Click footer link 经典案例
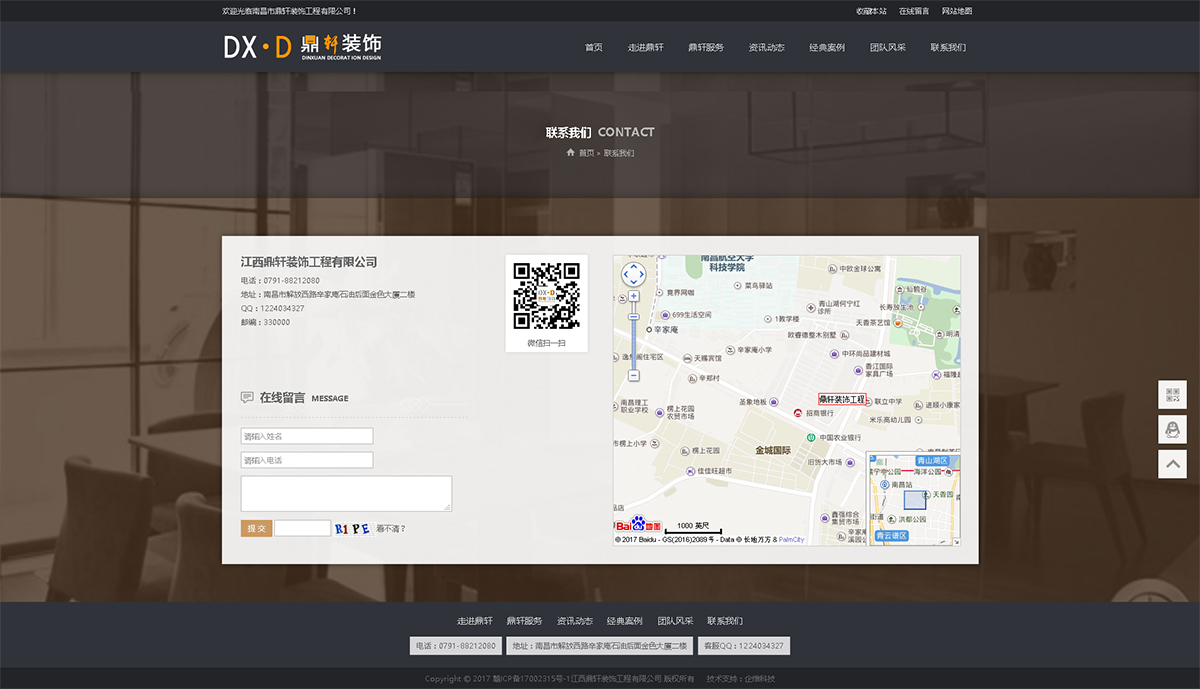1200x689 pixels. click(x=625, y=621)
